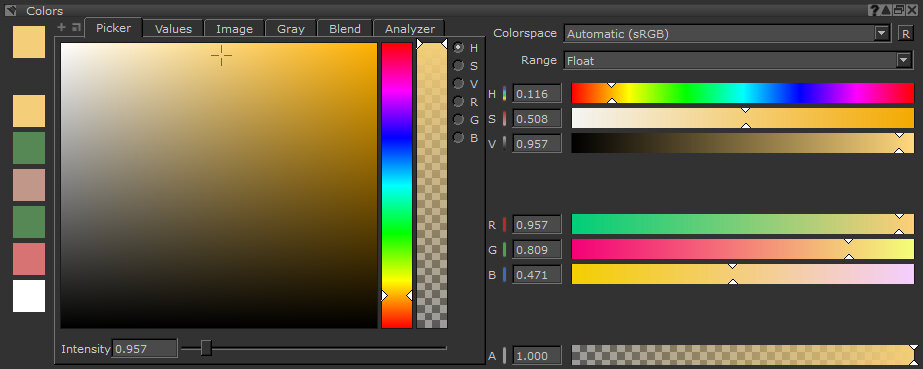Screen dimensions: 923x369
Task: Open the help question mark icon
Action: (x=874, y=10)
